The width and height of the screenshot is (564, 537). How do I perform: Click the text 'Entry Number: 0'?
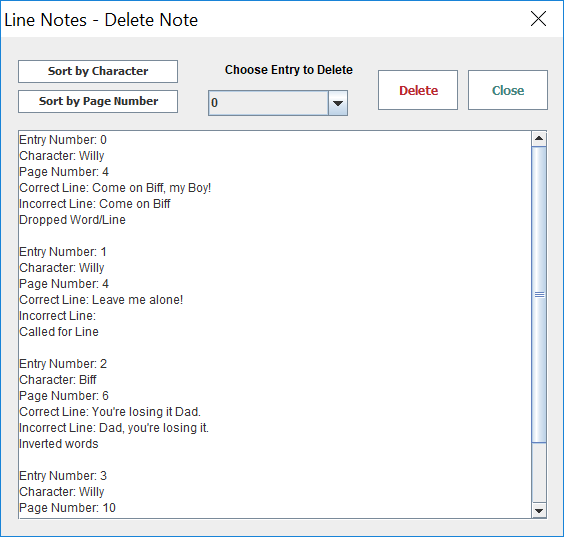63,140
